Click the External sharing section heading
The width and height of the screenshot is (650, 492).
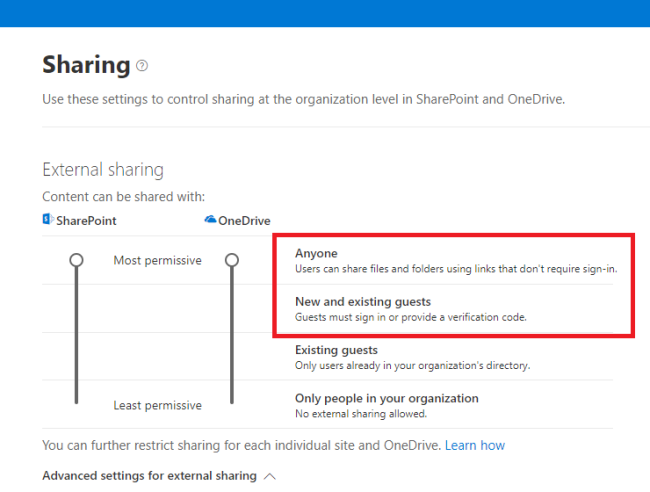click(x=103, y=170)
